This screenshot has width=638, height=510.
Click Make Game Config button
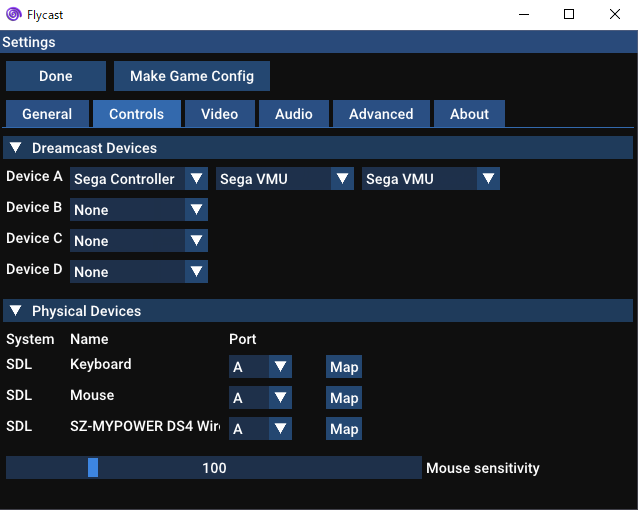click(192, 76)
